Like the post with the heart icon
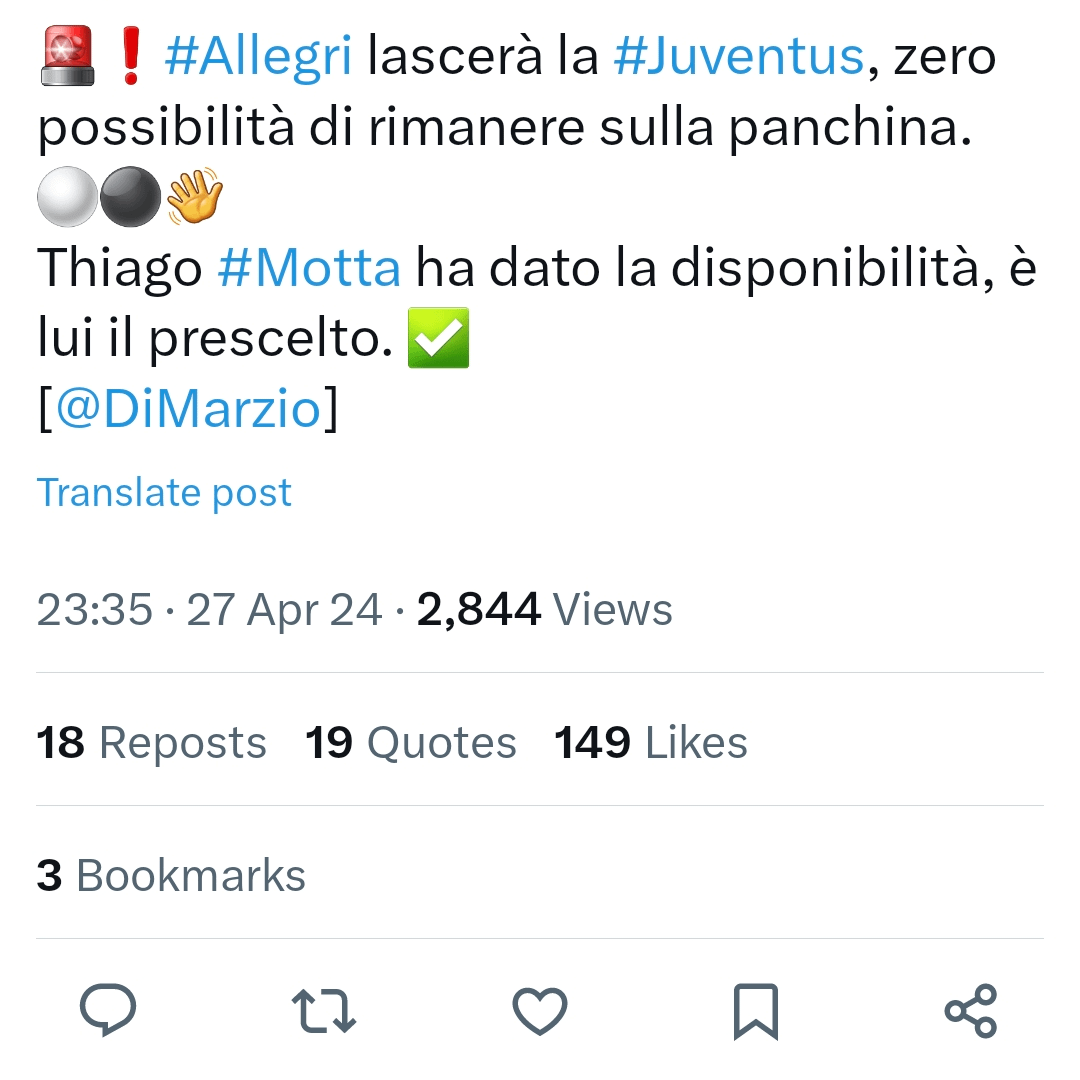The height and width of the screenshot is (1080, 1080). click(540, 1010)
